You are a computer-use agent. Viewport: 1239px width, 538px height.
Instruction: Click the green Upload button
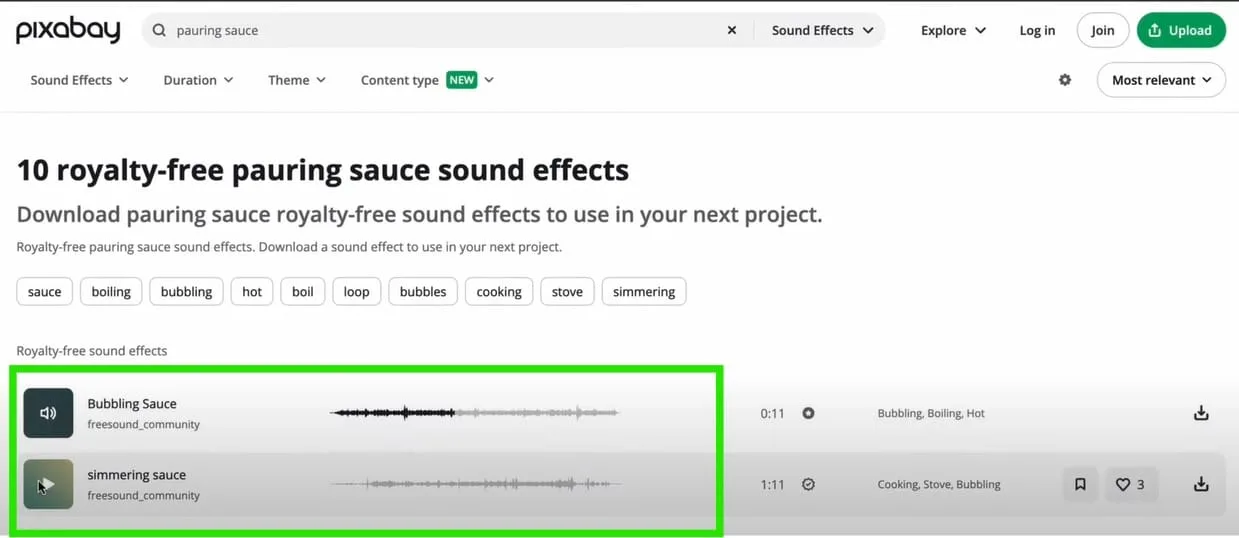click(1181, 30)
